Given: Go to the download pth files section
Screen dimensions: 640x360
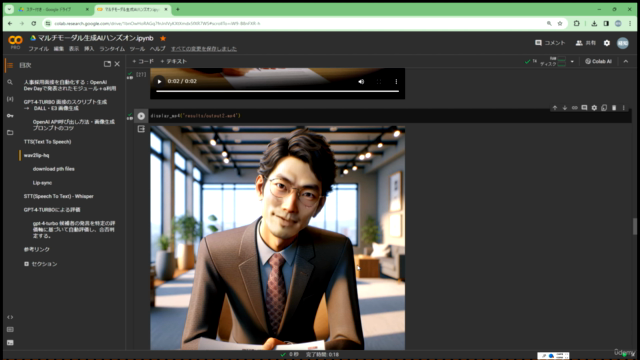Looking at the screenshot, I should click(53, 169).
